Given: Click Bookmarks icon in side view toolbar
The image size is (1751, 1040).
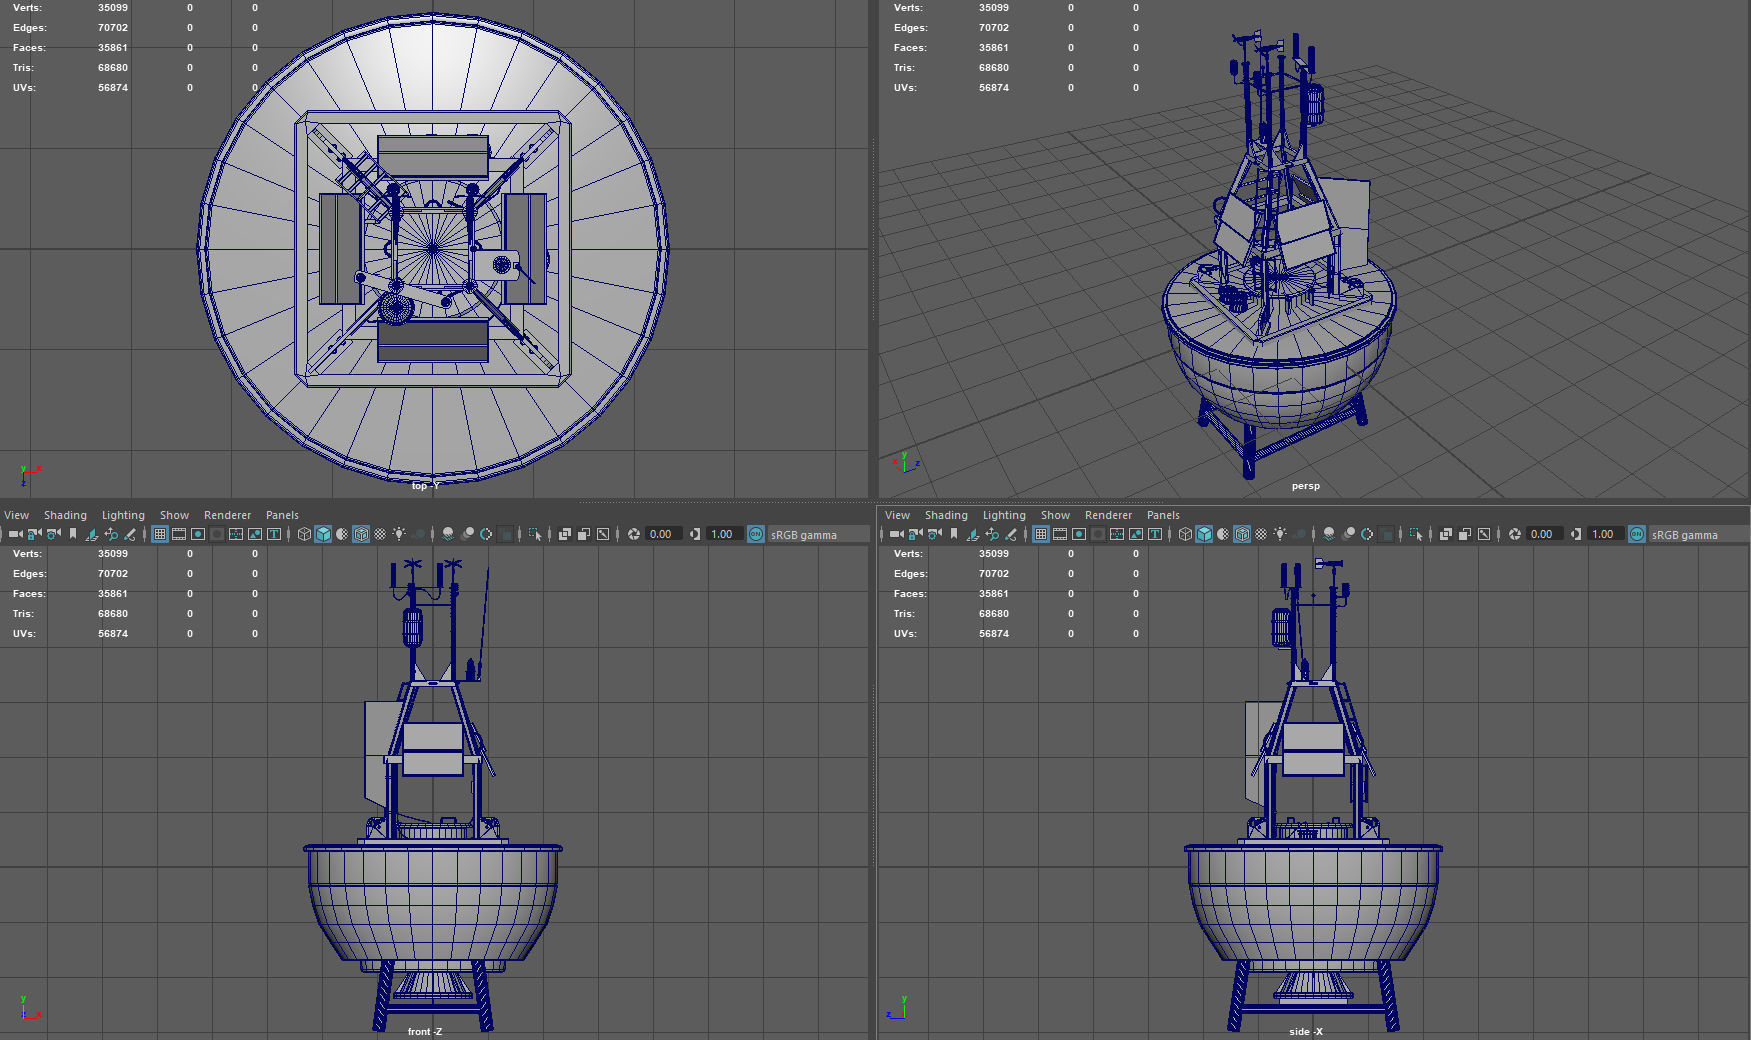Looking at the screenshot, I should (954, 534).
